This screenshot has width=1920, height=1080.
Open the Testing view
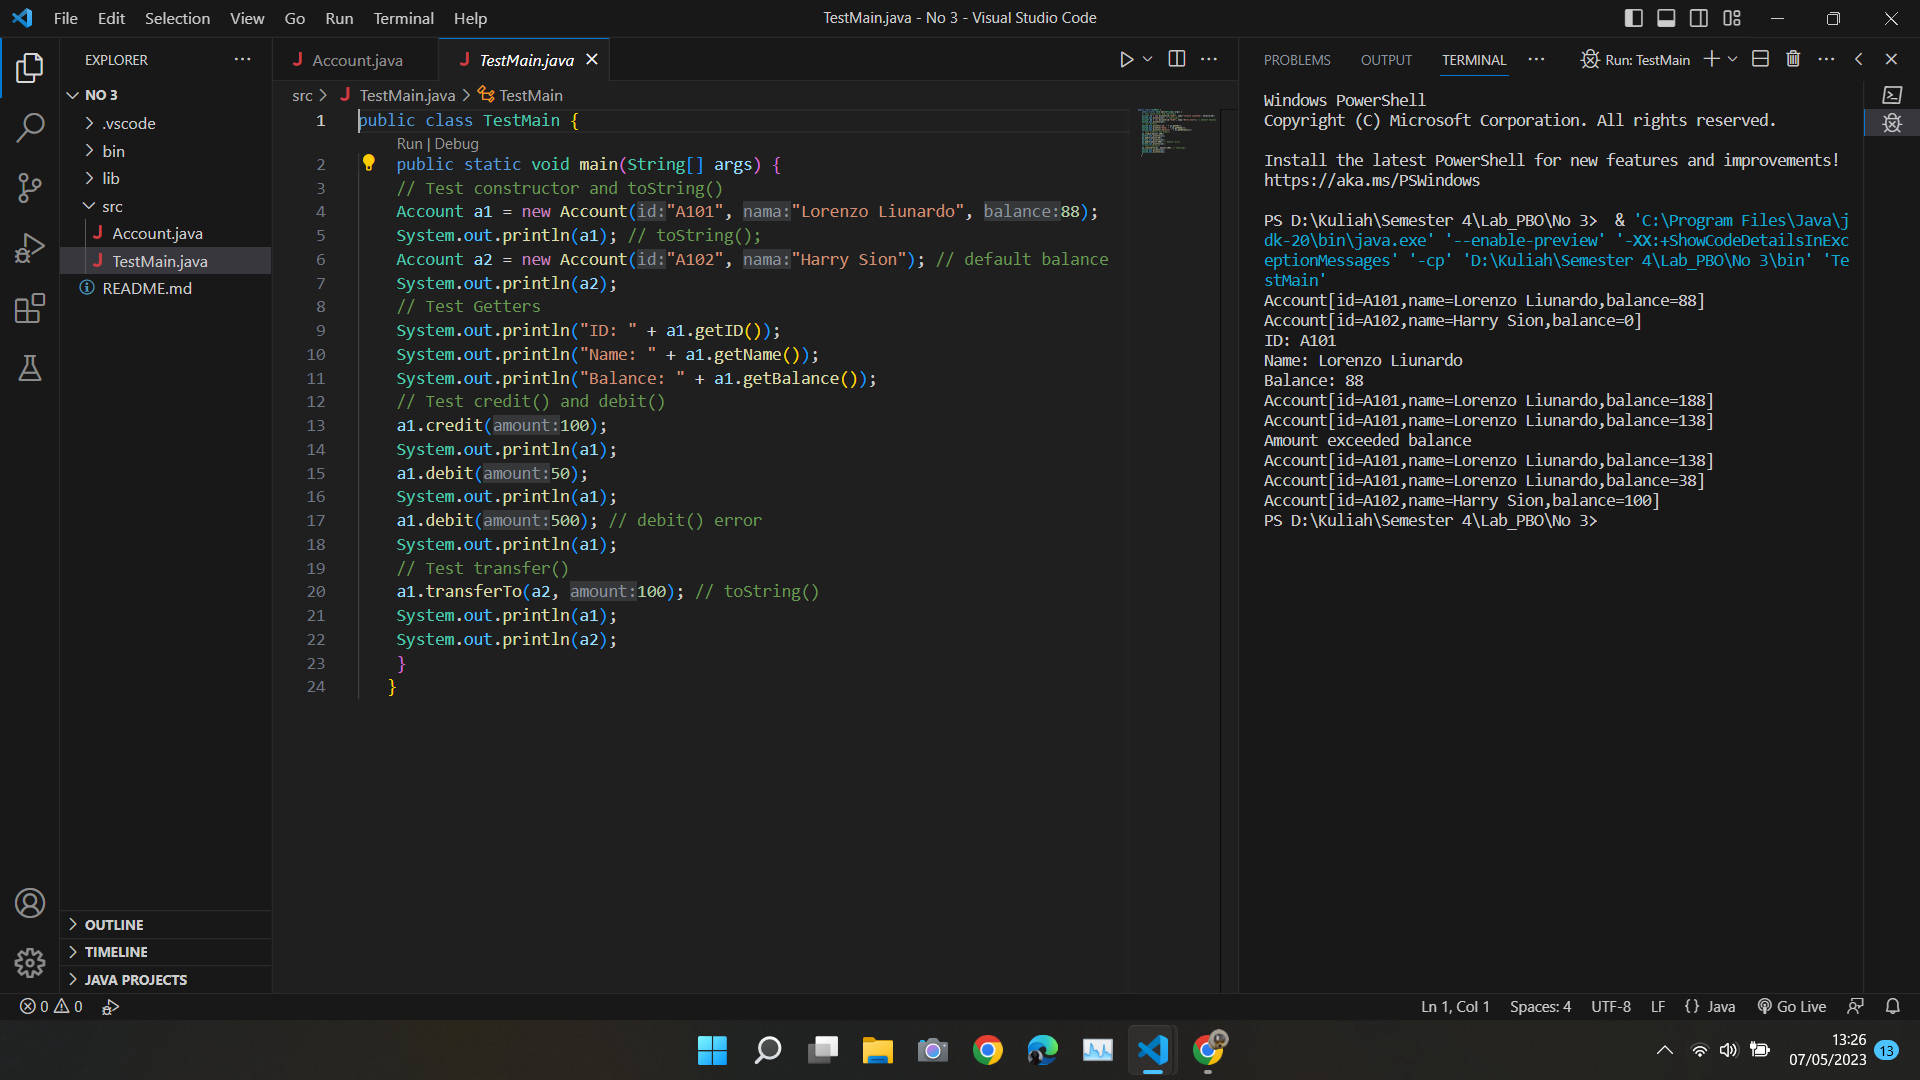pos(30,368)
